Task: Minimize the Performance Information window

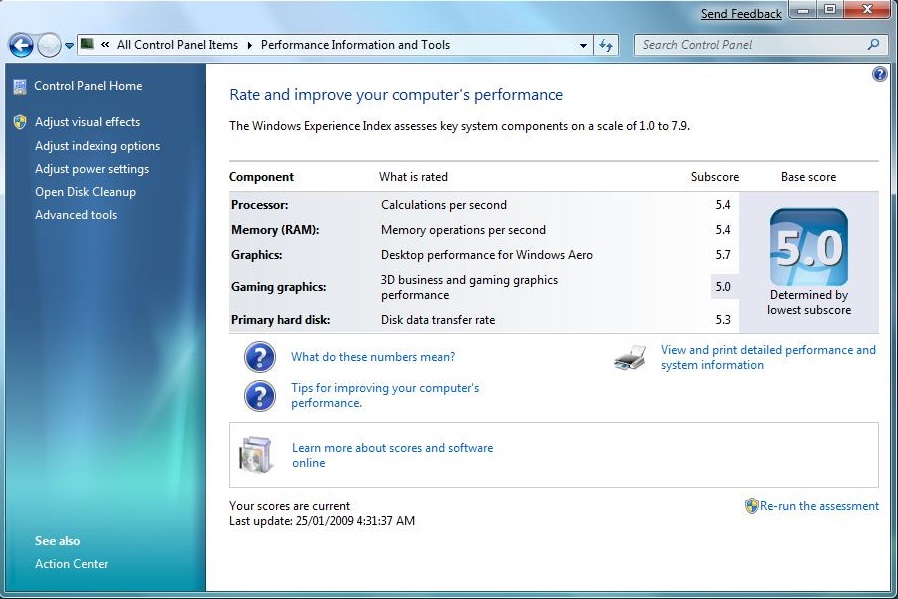Action: [x=803, y=10]
